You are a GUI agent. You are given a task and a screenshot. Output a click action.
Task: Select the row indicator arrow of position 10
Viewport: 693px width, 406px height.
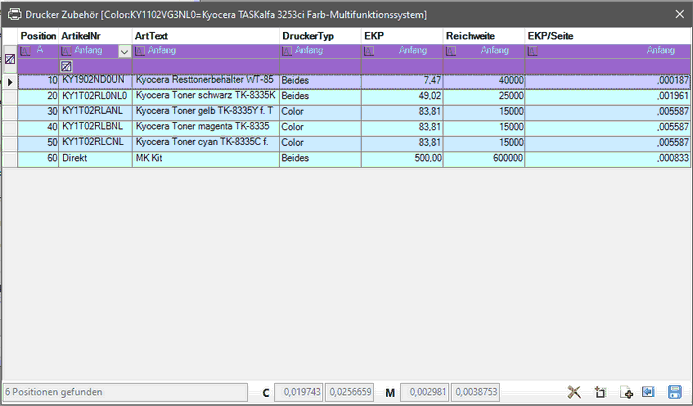click(x=10, y=82)
